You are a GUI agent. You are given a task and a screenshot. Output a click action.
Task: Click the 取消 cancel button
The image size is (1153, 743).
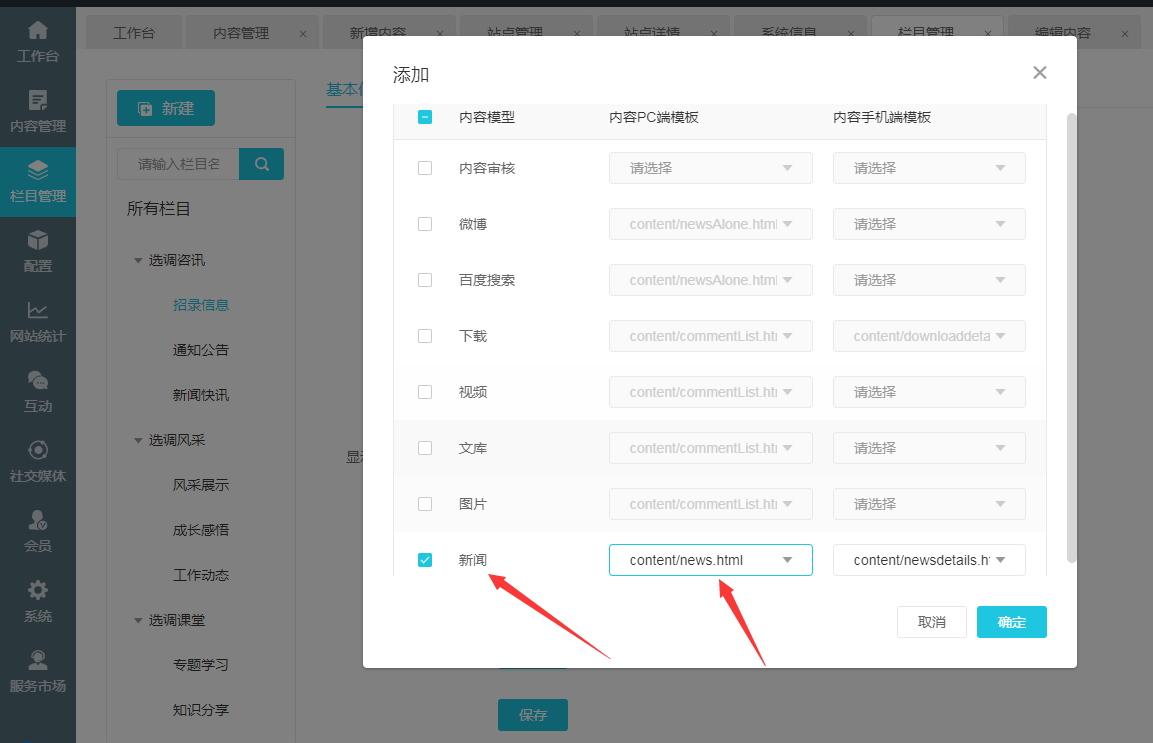point(931,622)
